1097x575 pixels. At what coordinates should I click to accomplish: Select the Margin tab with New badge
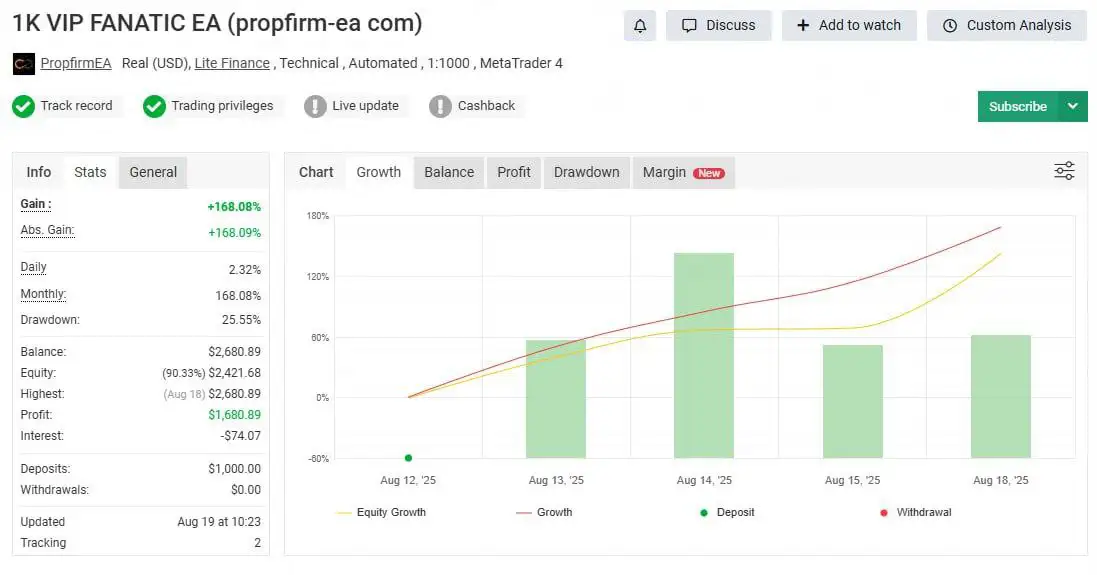pyautogui.click(x=683, y=172)
